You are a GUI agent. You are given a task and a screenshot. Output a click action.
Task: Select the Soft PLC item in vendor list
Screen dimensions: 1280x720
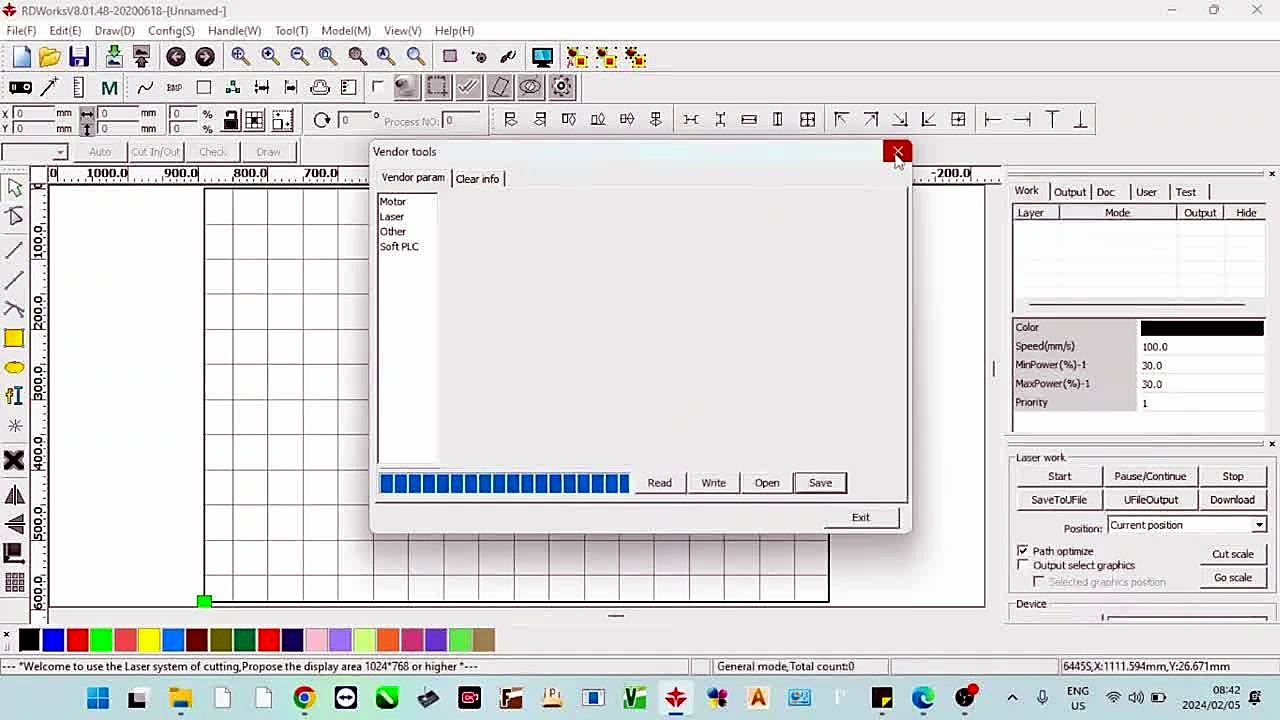399,247
